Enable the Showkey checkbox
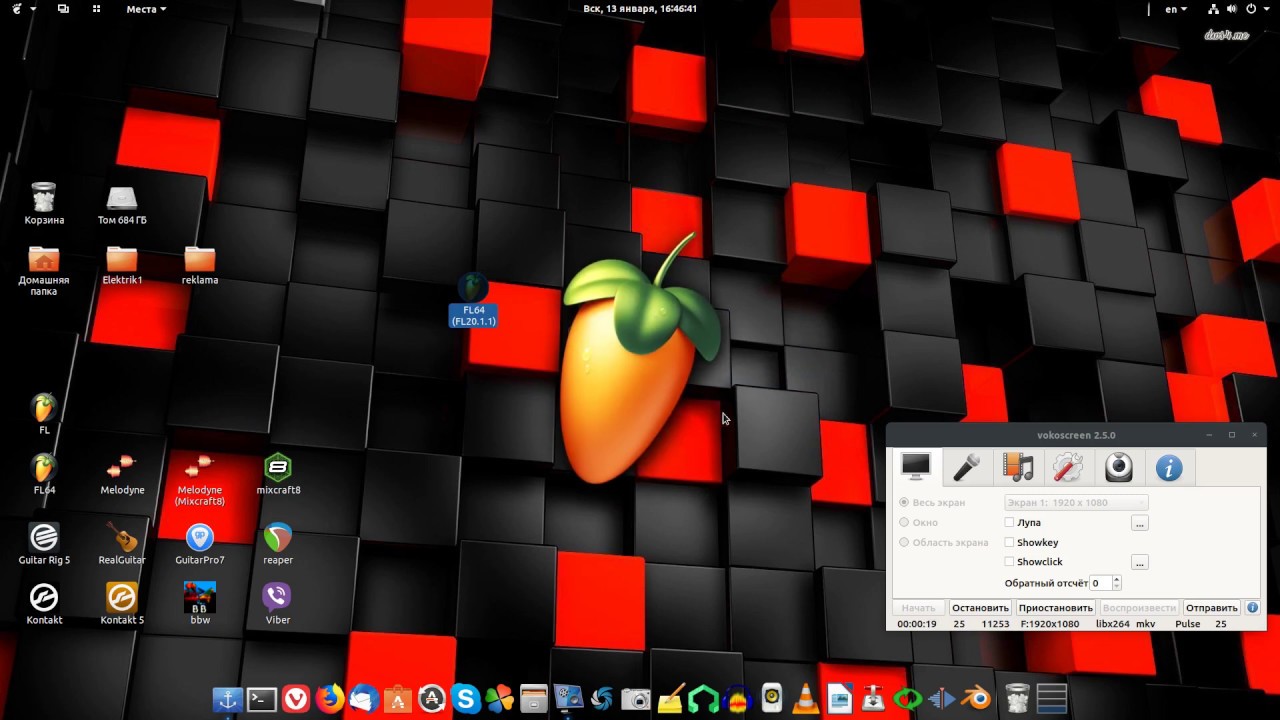Screen dimensions: 1280x720 pyautogui.click(x=1031, y=542)
